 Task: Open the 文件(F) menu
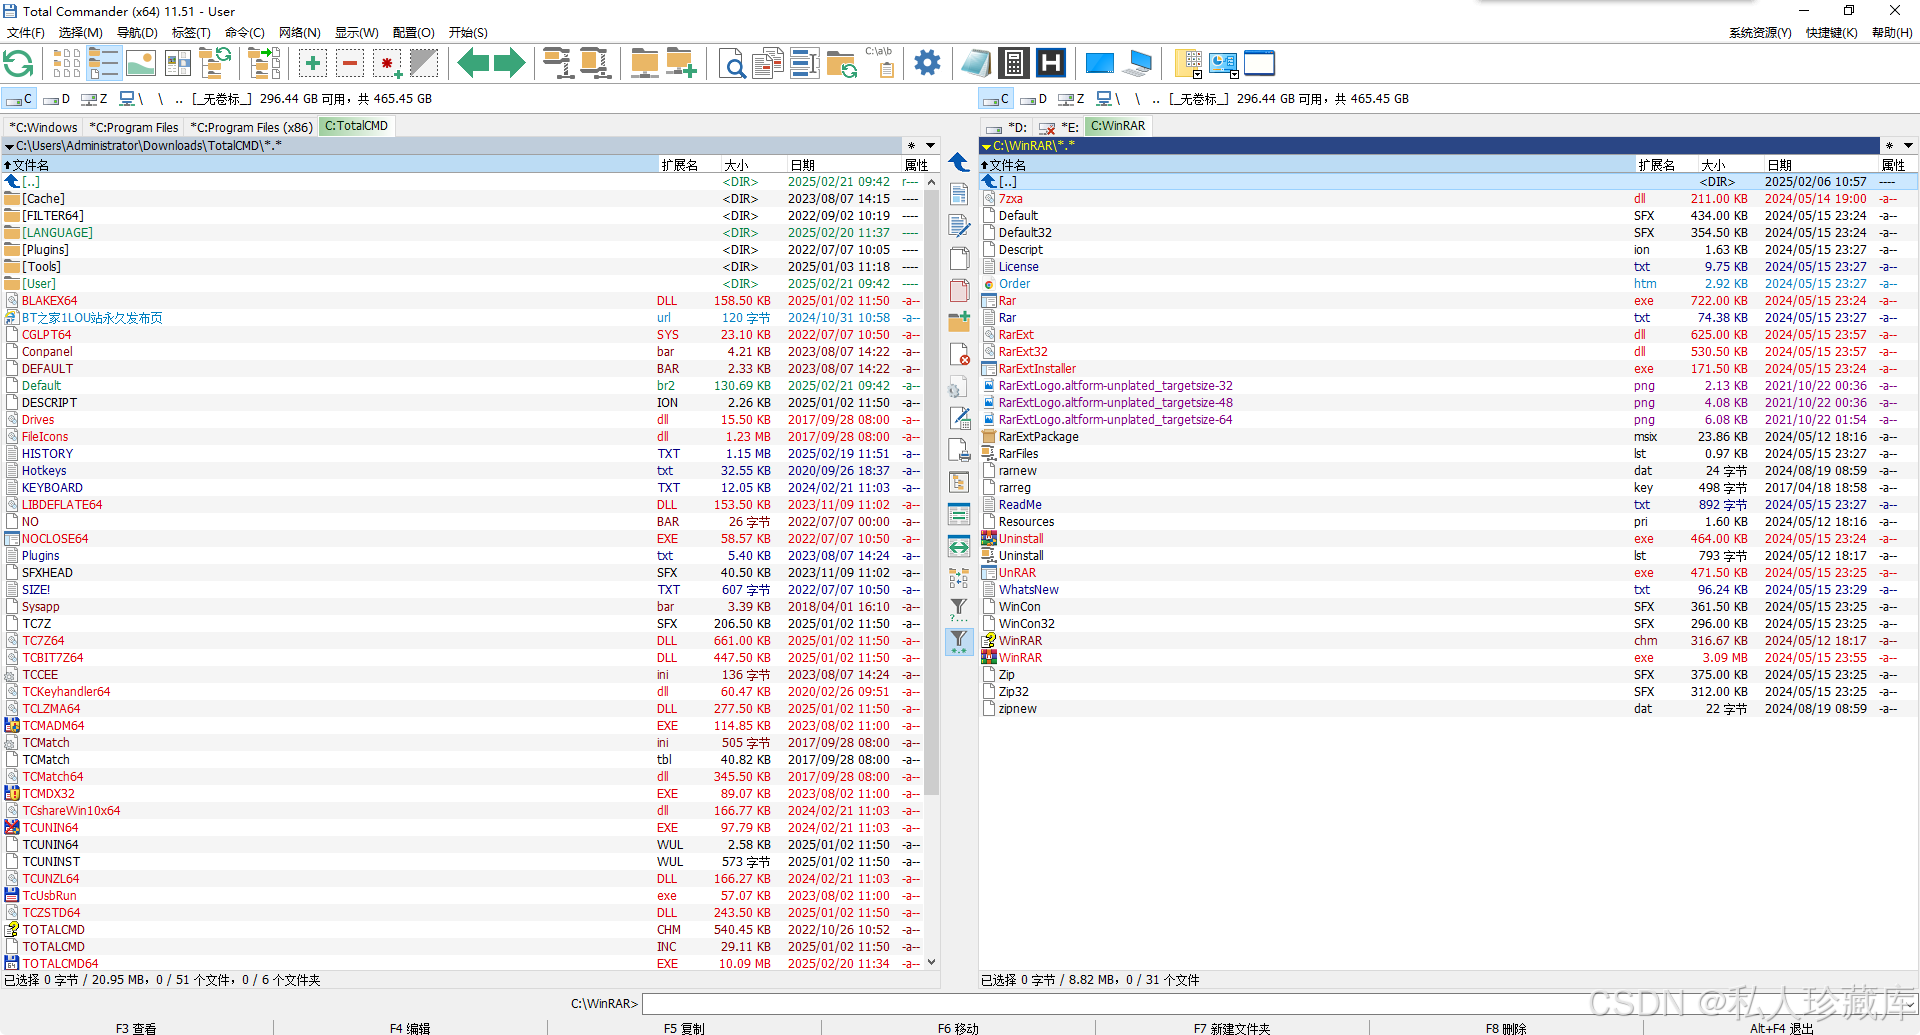coord(26,33)
